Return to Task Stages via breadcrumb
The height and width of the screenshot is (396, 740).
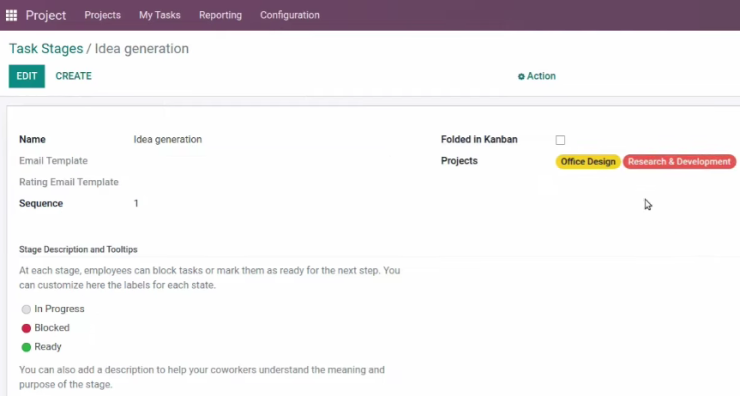click(46, 49)
